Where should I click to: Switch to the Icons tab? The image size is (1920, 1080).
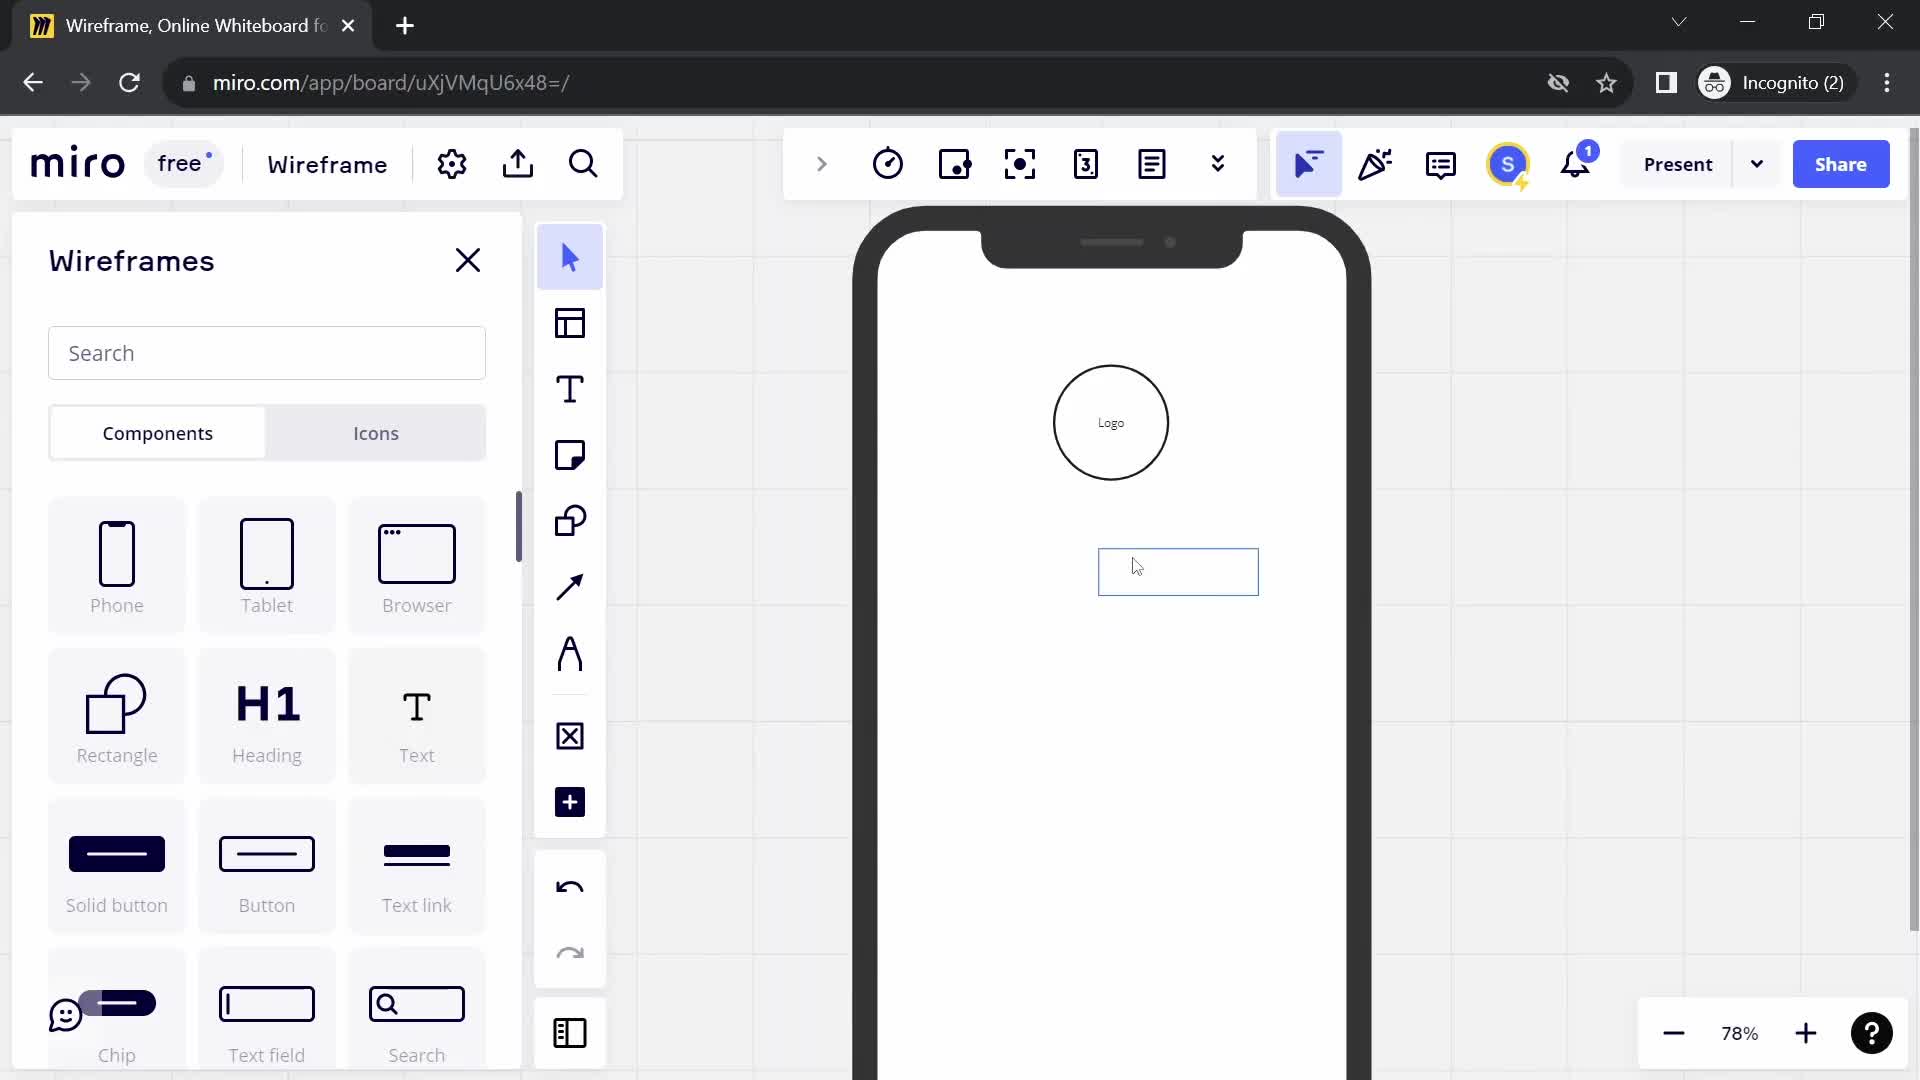coord(376,433)
